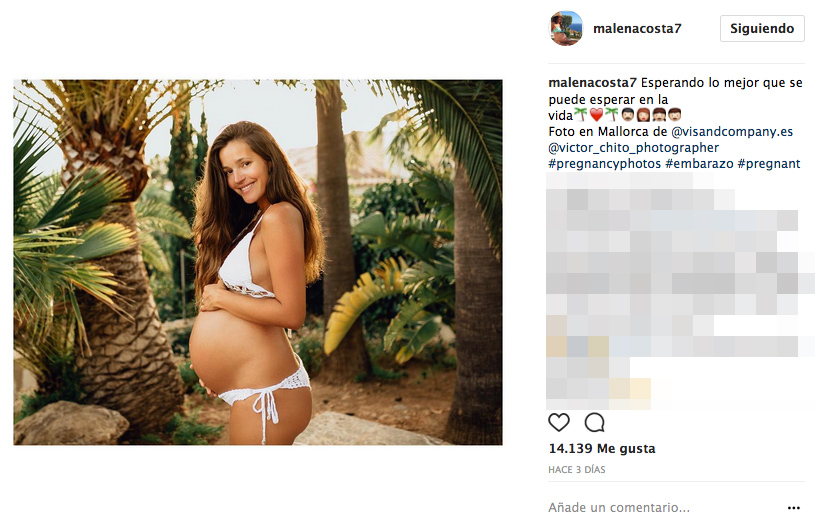This screenshot has width=815, height=526.
Task: Open the #pregnant hashtag
Action: 769,163
